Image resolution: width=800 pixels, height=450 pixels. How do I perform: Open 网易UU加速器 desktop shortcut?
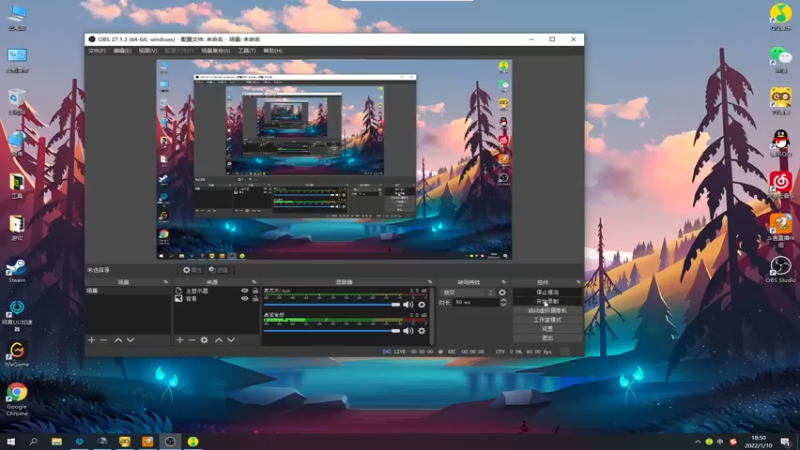pyautogui.click(x=16, y=315)
